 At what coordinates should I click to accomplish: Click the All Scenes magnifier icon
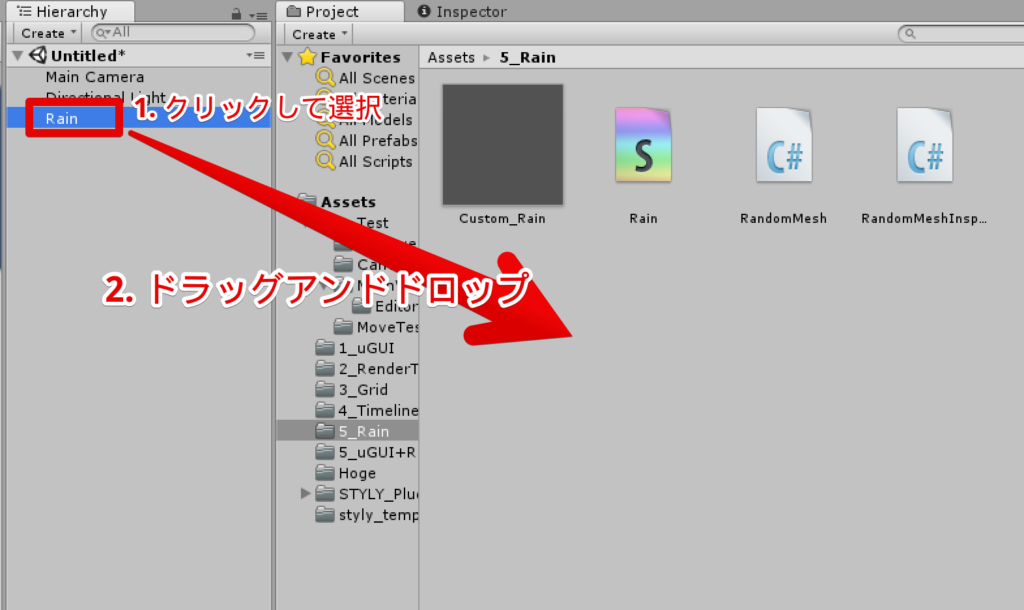(325, 78)
